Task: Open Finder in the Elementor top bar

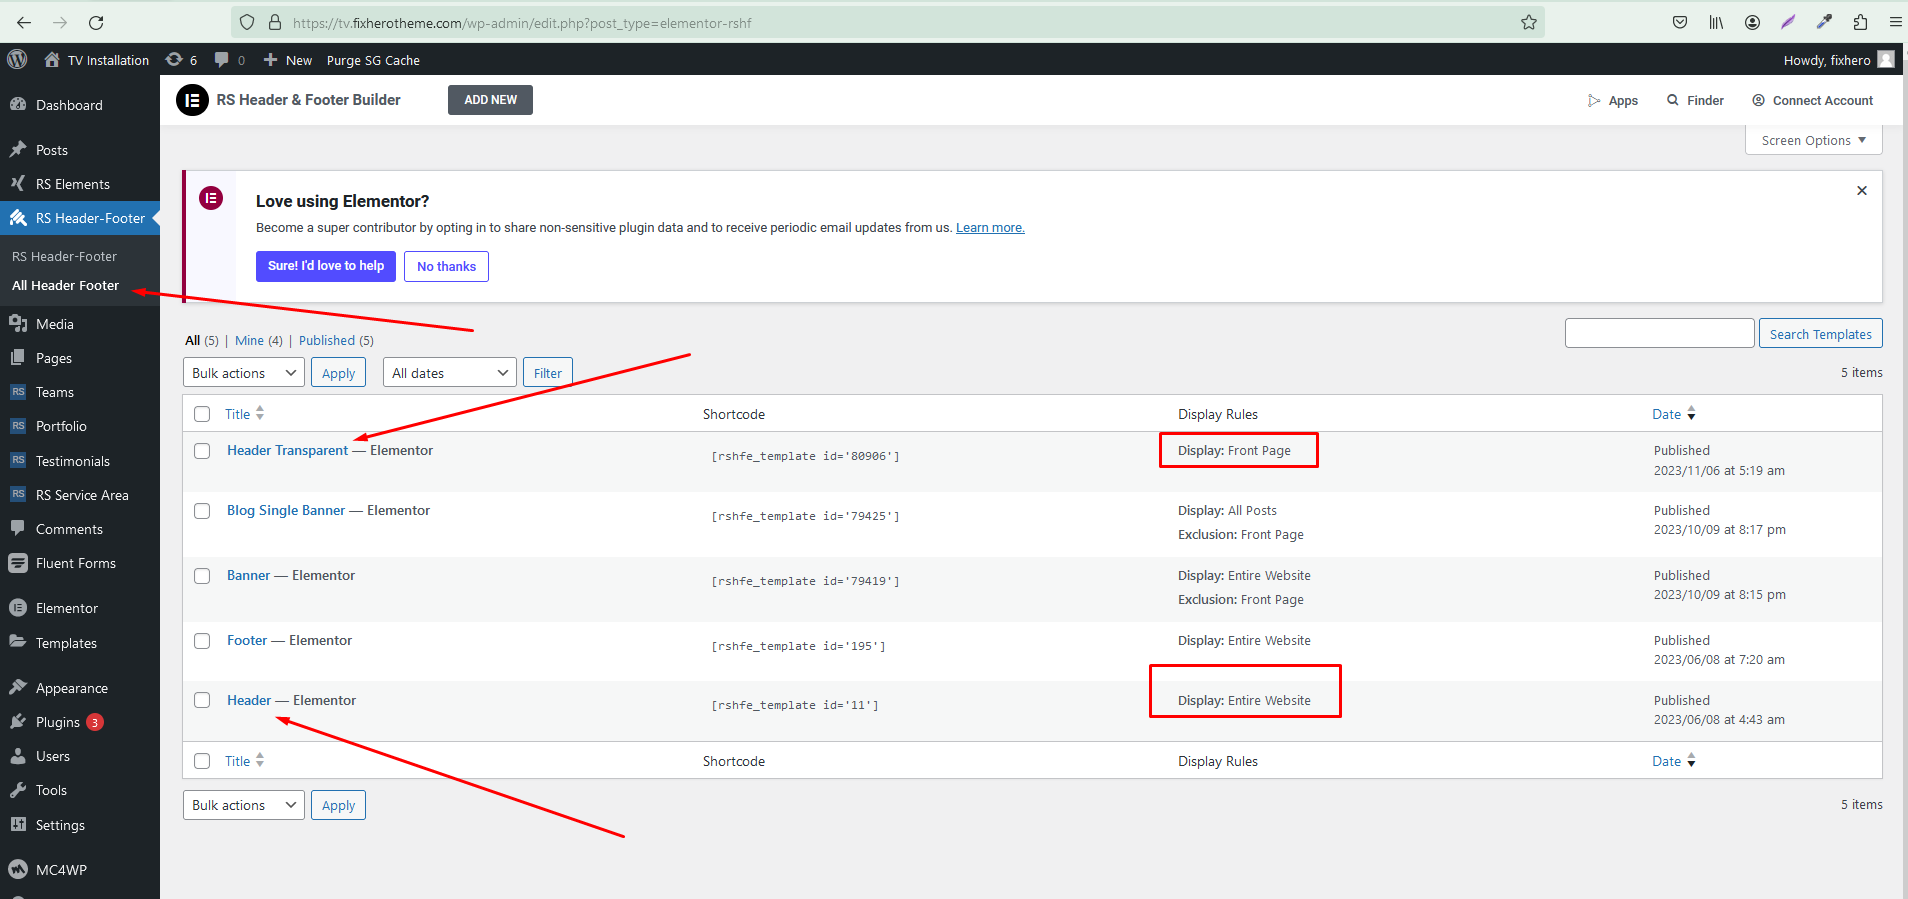Action: 1695,100
